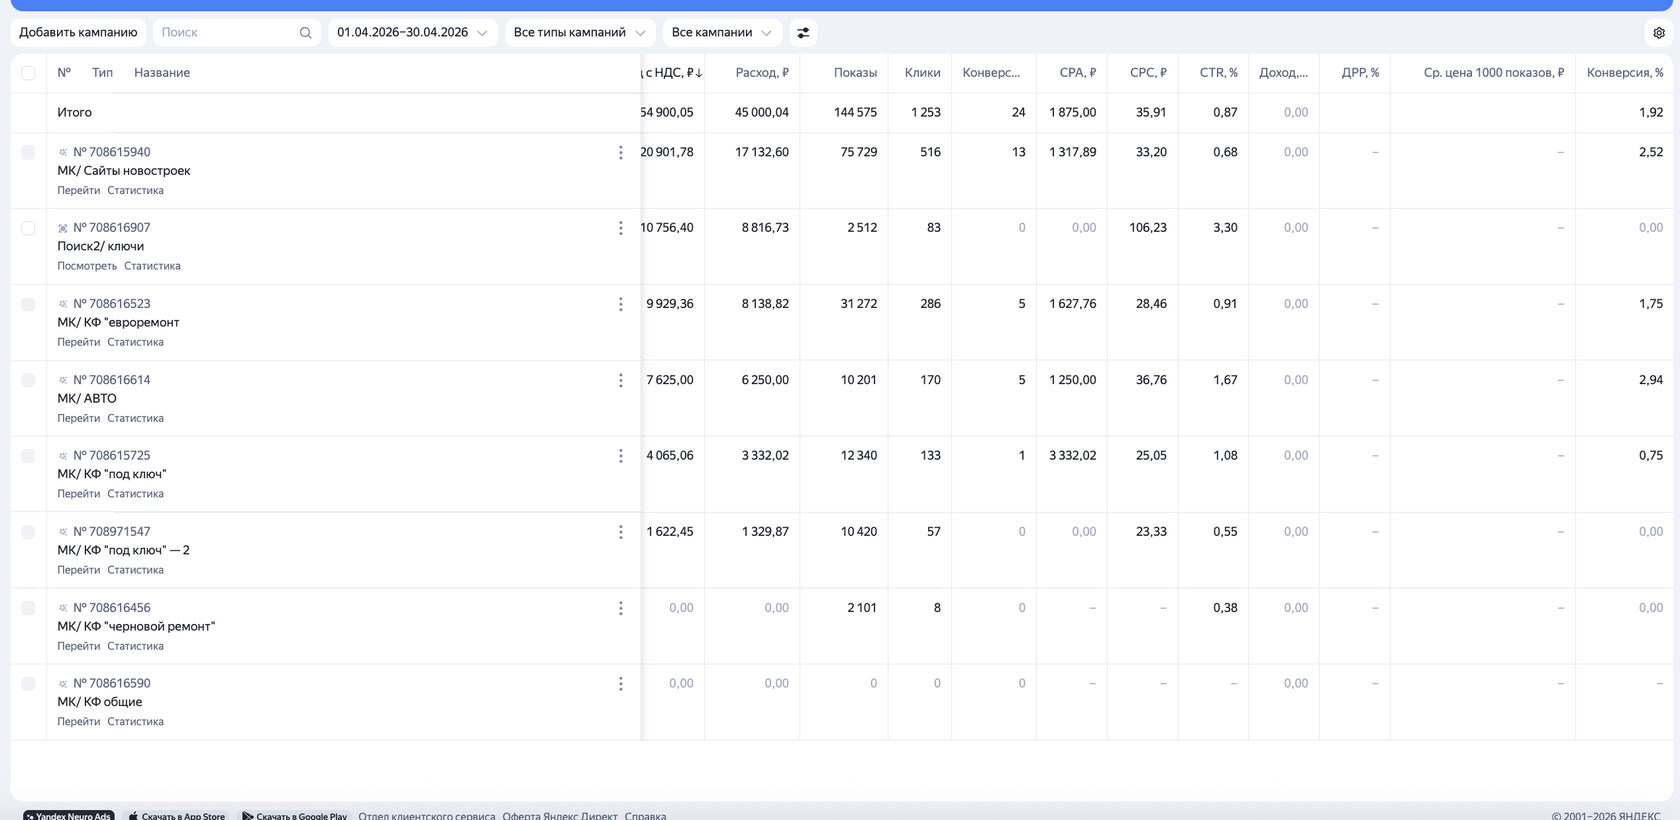
Task: Click the Скачать в Google Play badge
Action: 294,815
